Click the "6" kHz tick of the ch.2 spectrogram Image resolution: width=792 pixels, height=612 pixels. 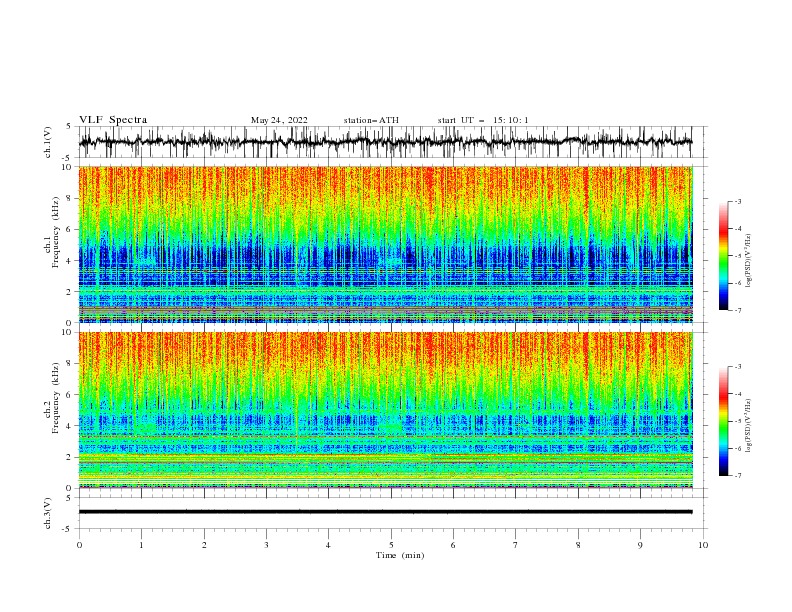(x=70, y=395)
